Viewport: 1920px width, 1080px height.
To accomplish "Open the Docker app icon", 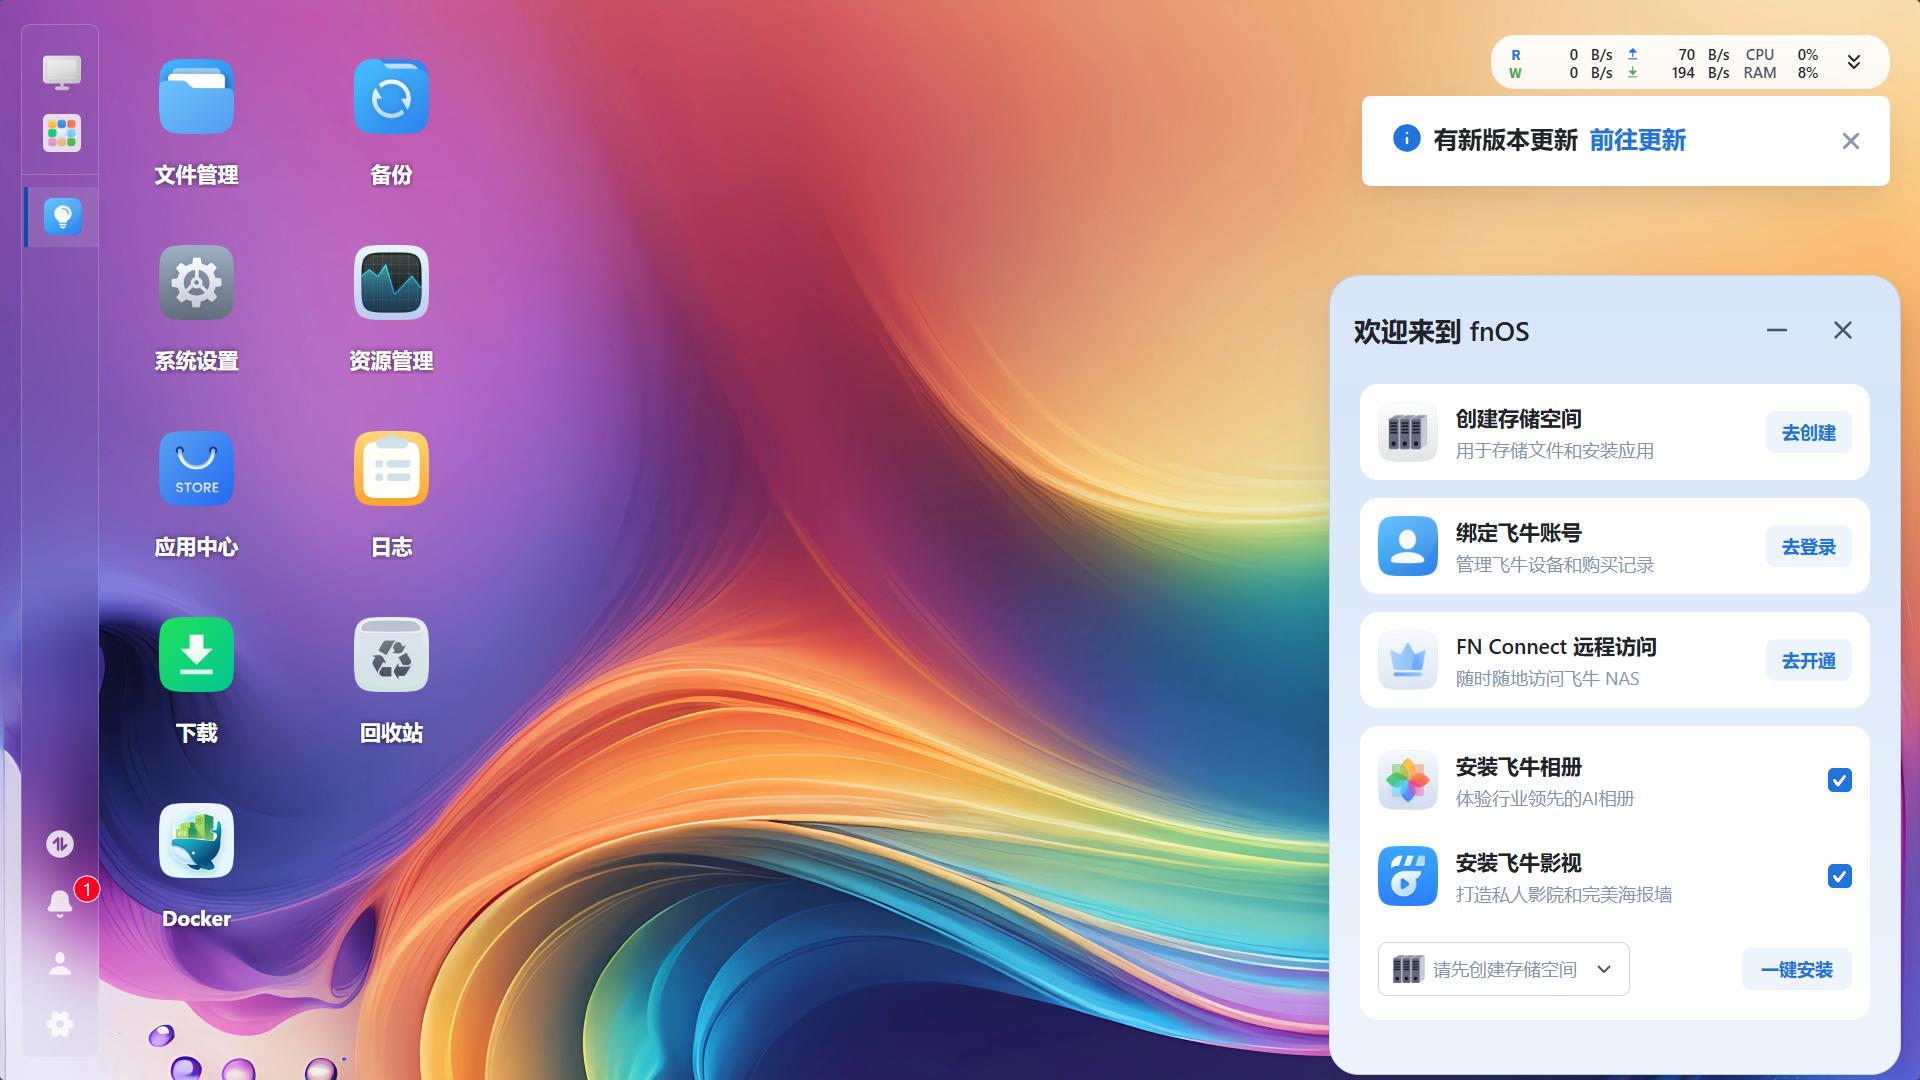I will click(196, 841).
